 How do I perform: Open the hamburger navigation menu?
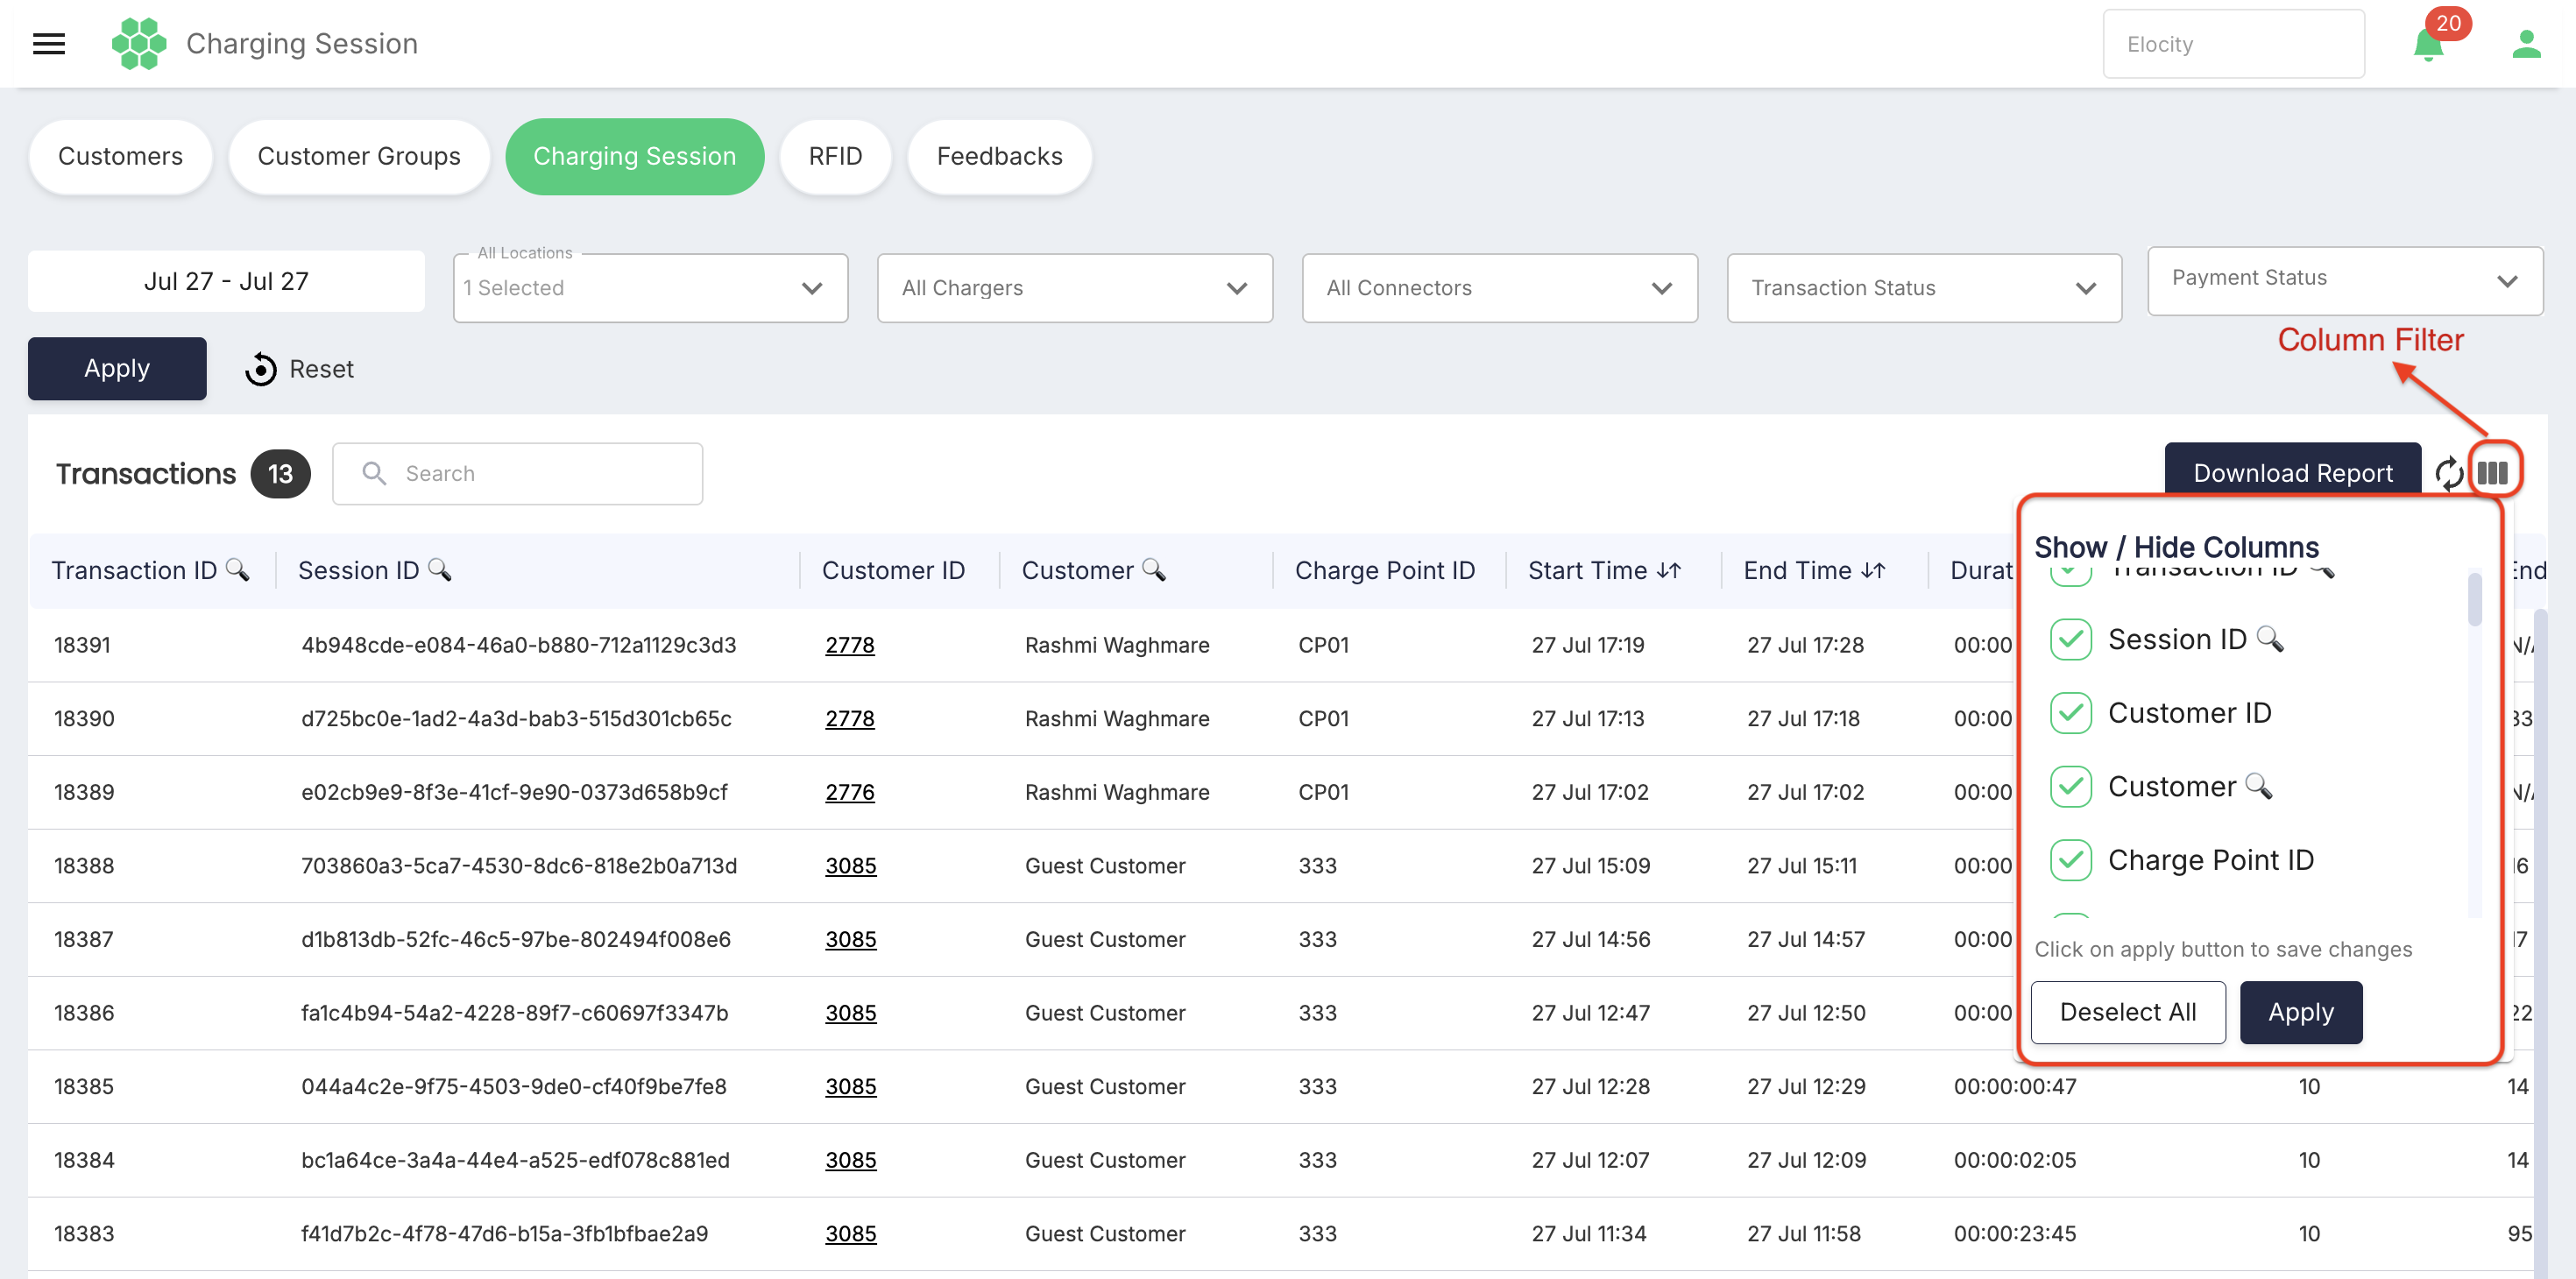click(x=49, y=43)
